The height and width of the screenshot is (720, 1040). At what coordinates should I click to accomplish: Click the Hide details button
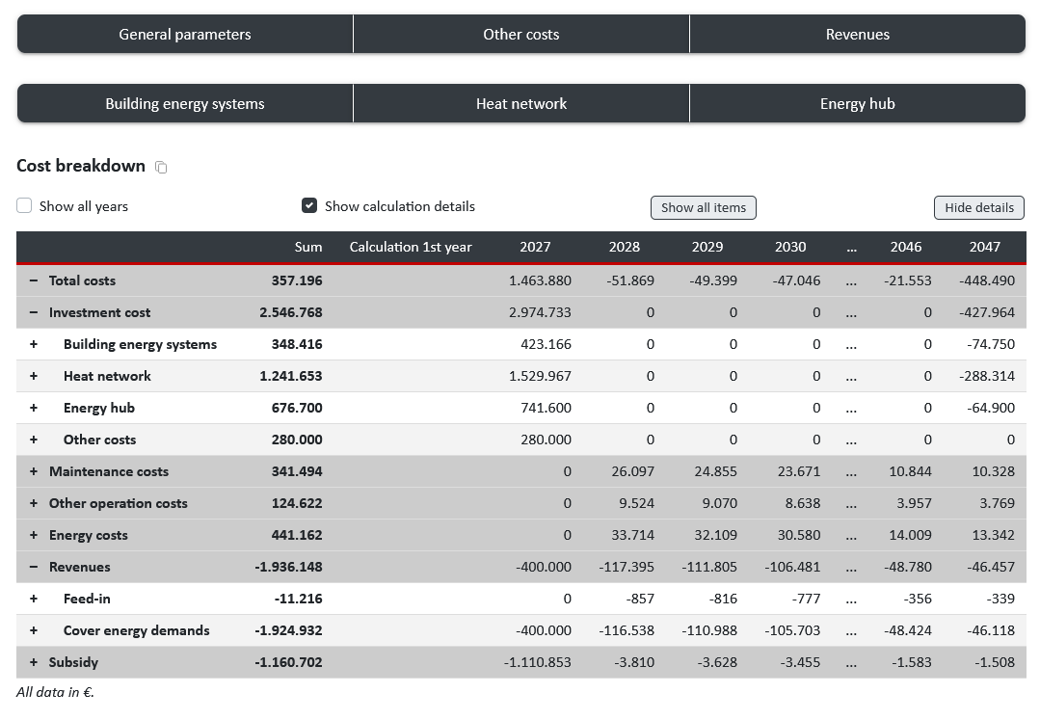979,208
